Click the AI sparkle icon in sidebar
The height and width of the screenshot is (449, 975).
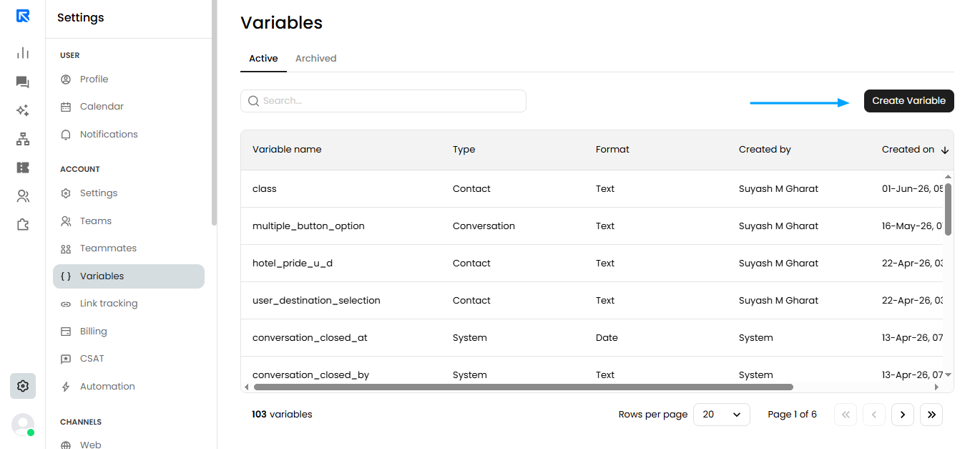click(x=22, y=111)
